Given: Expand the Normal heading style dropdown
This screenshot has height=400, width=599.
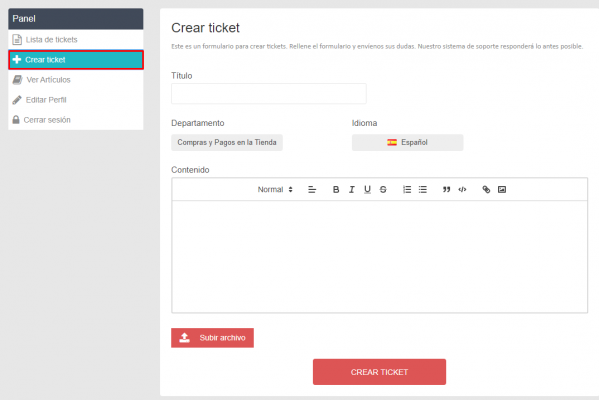Looking at the screenshot, I should (275, 189).
